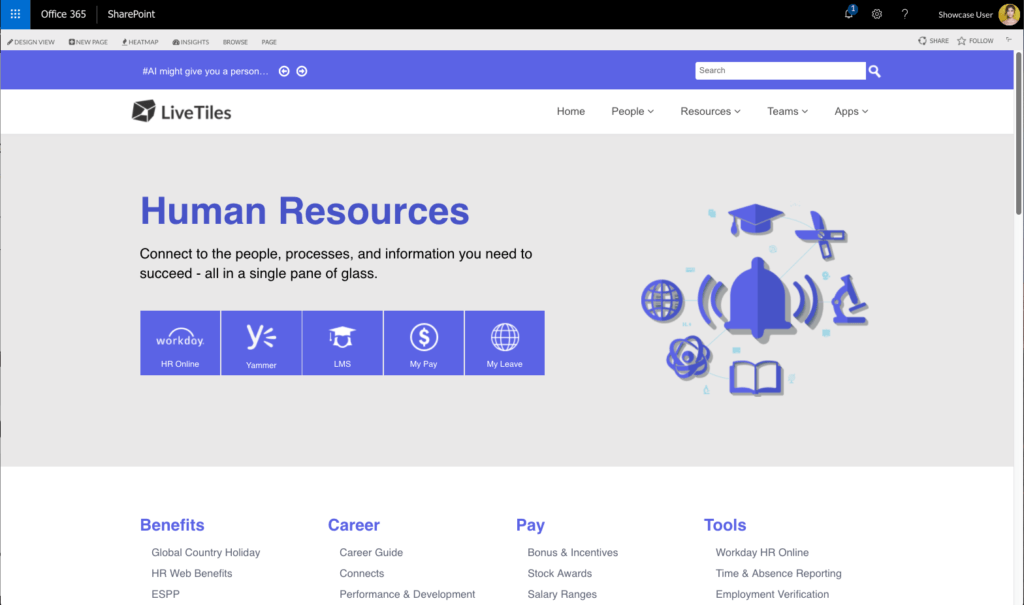Click the Design View pencil button
This screenshot has height=605, width=1024.
pyautogui.click(x=31, y=42)
